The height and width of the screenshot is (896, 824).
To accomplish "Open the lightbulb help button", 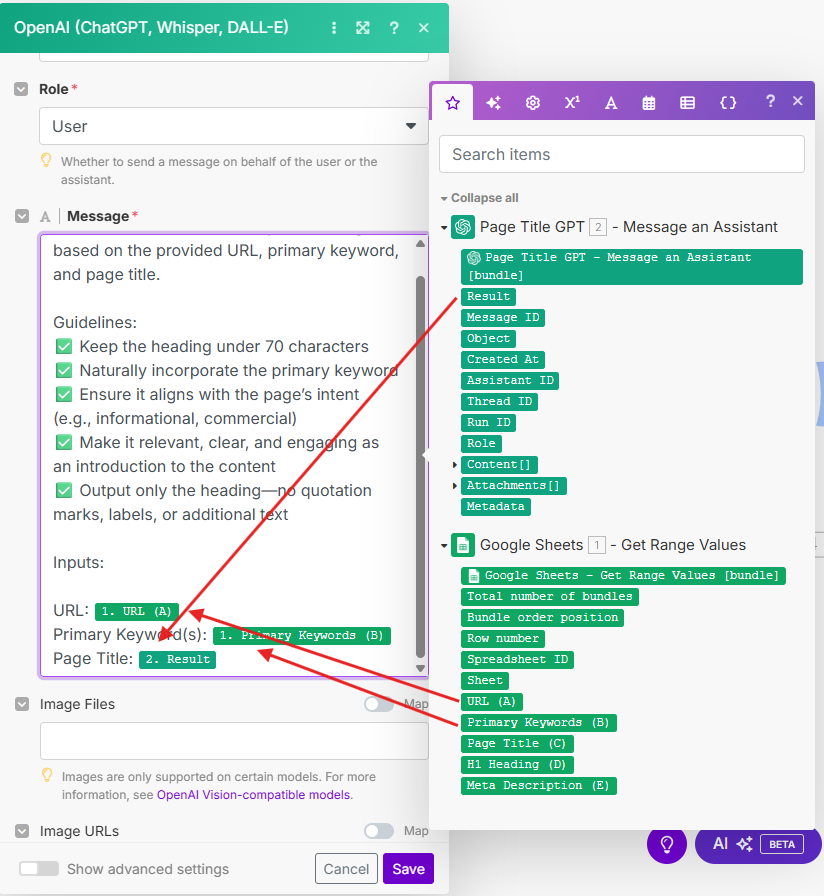I will tap(667, 844).
